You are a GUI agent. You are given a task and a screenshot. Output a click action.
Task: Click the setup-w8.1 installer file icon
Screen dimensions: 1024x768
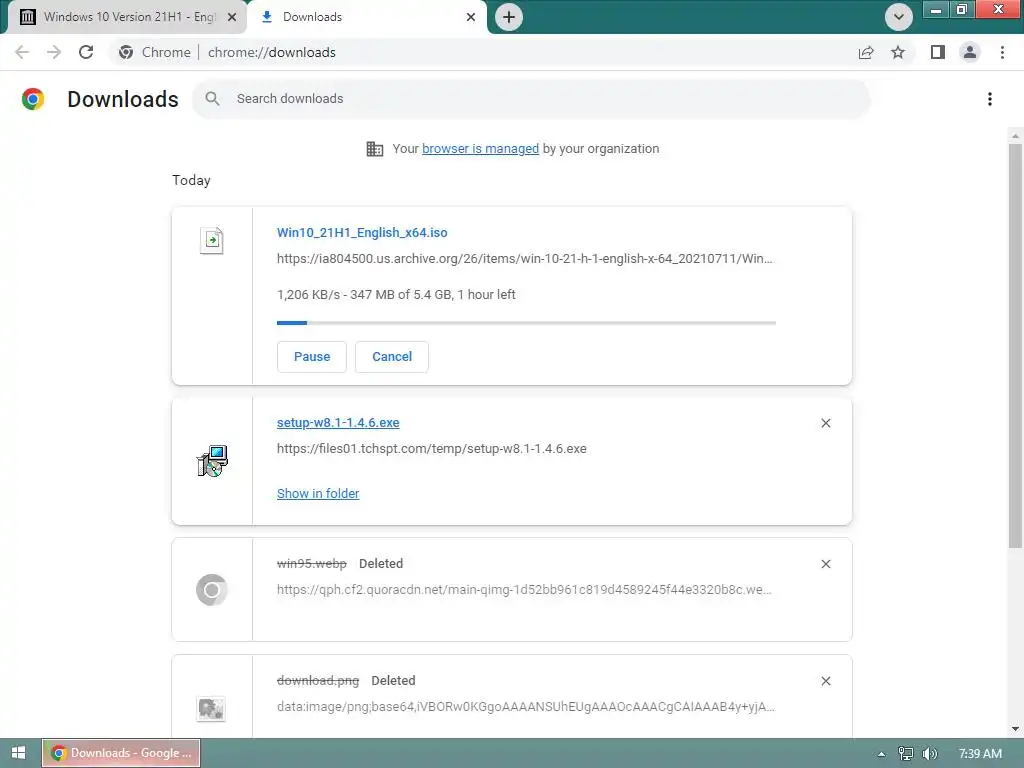[212, 461]
